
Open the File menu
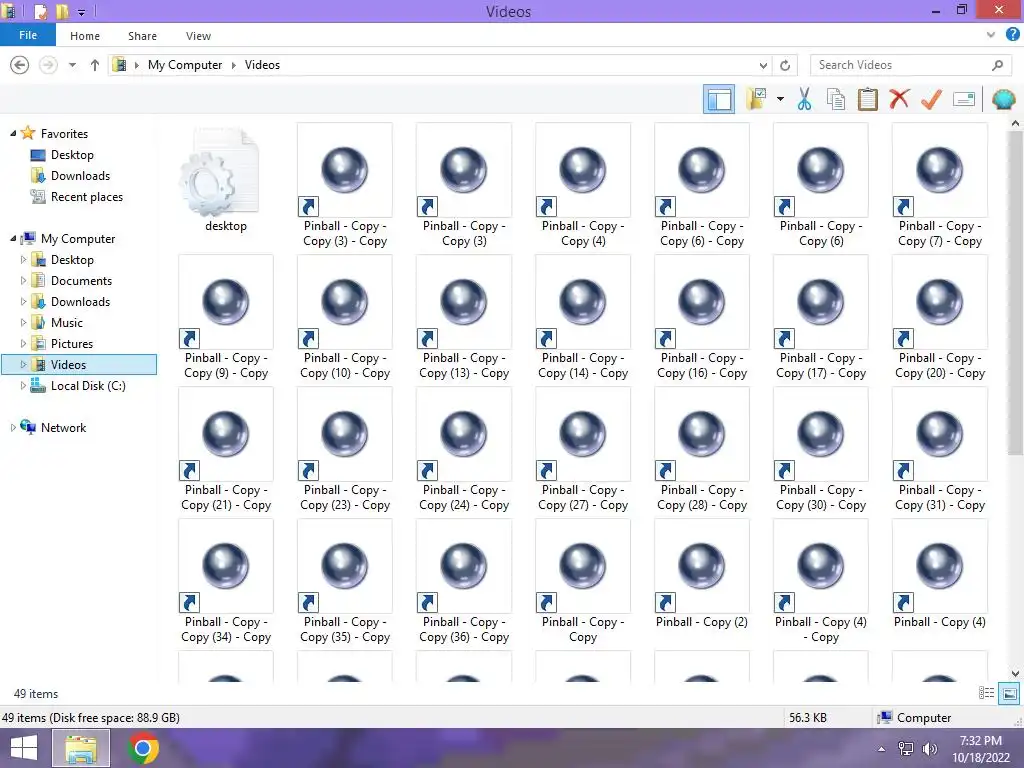[27, 35]
